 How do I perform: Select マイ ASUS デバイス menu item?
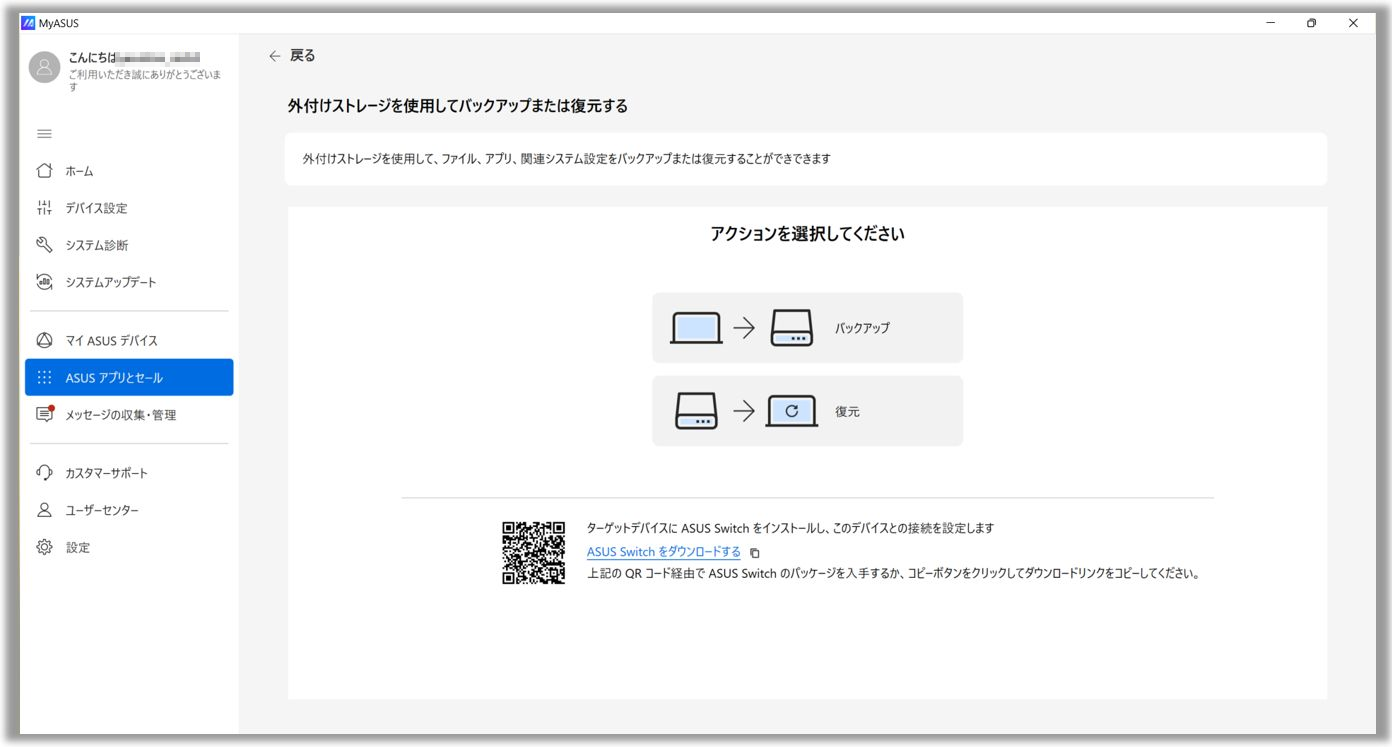point(129,340)
